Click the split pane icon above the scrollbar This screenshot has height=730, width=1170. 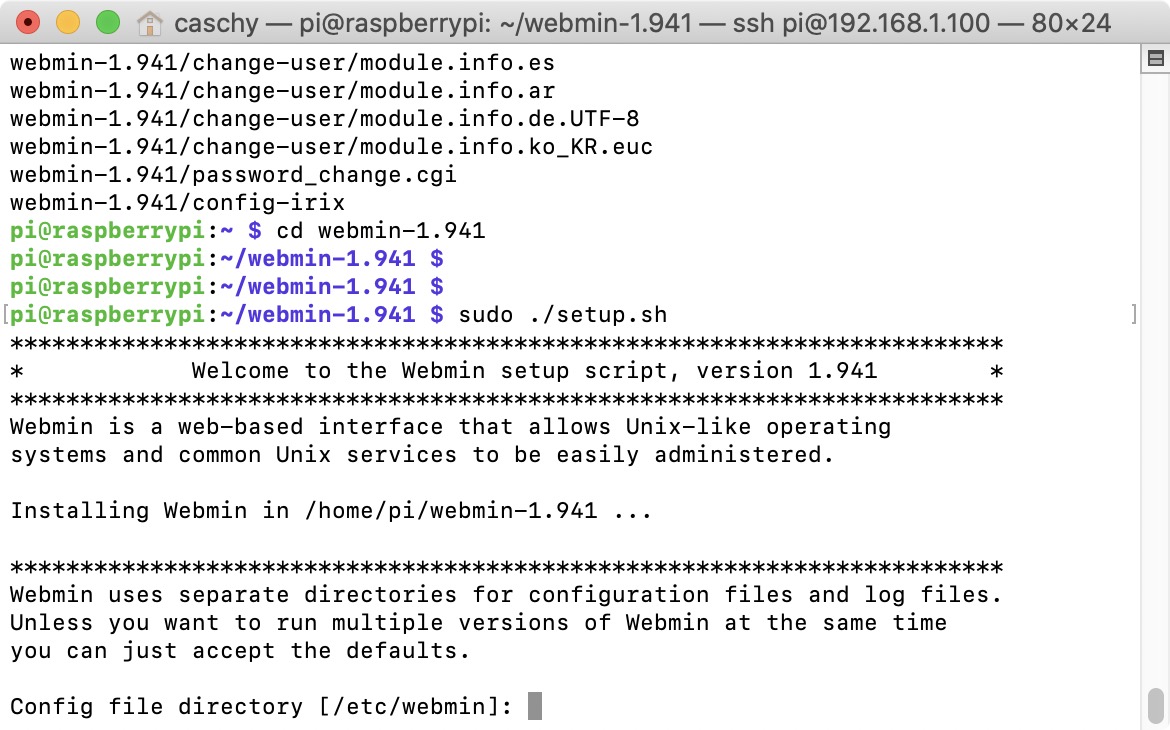pyautogui.click(x=1155, y=60)
